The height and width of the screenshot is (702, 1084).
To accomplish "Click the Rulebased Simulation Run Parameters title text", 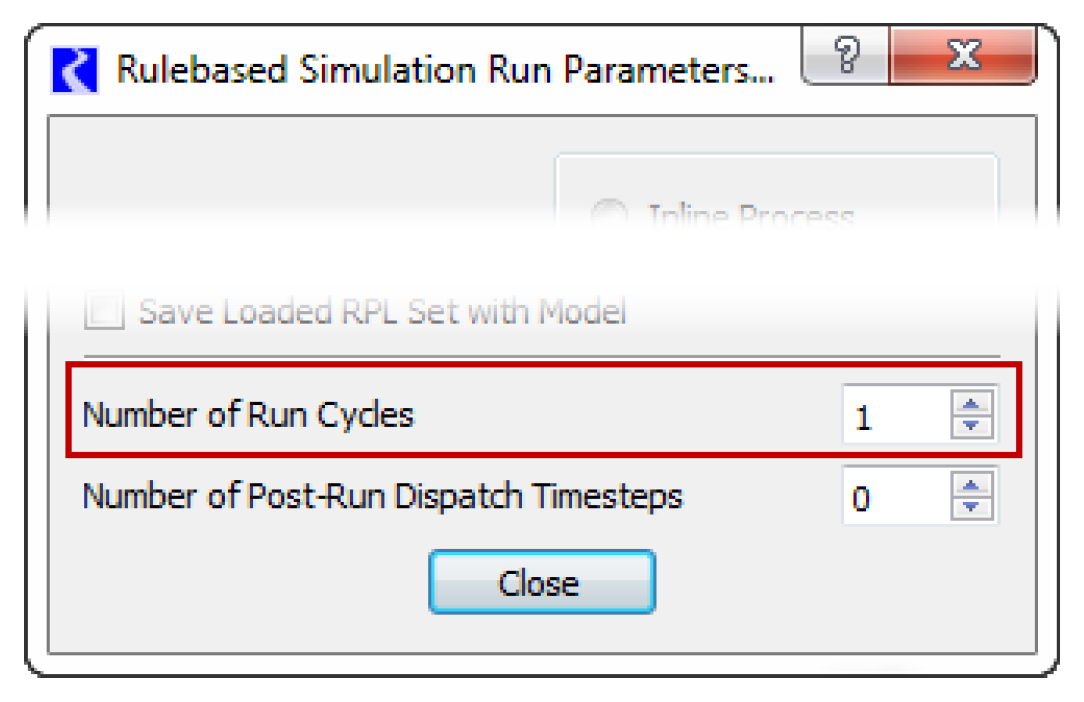I will coord(444,72).
